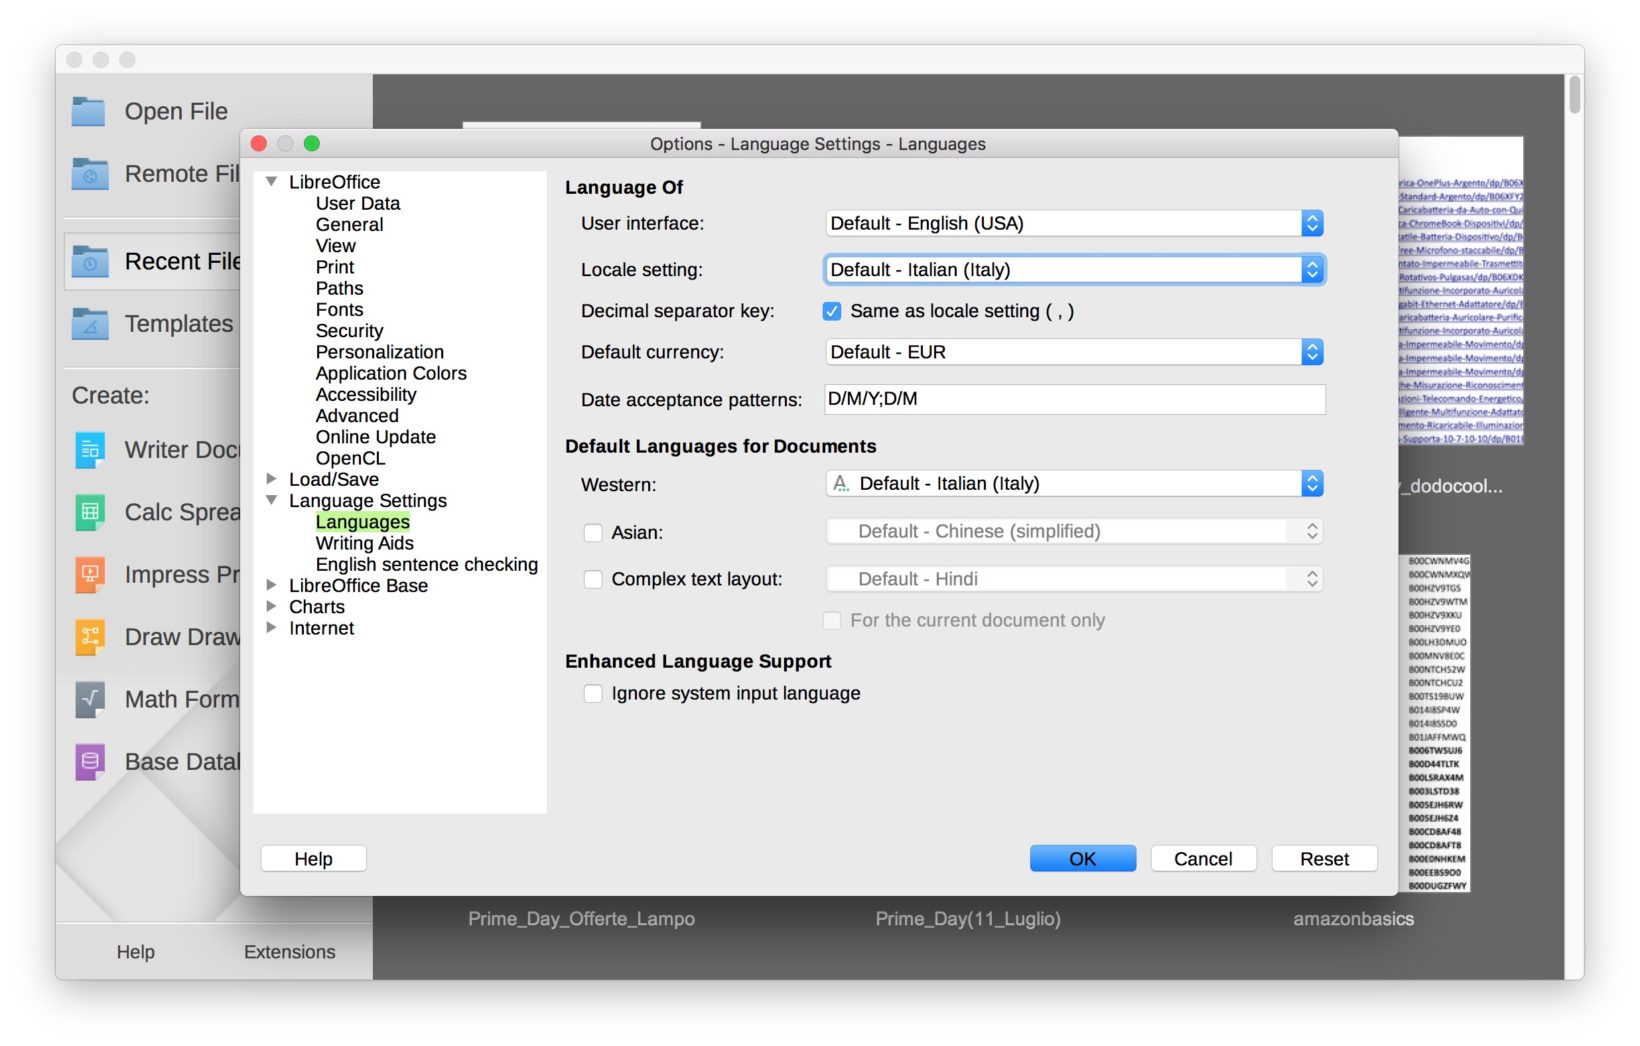
Task: Check Ignore system input language
Action: point(593,694)
